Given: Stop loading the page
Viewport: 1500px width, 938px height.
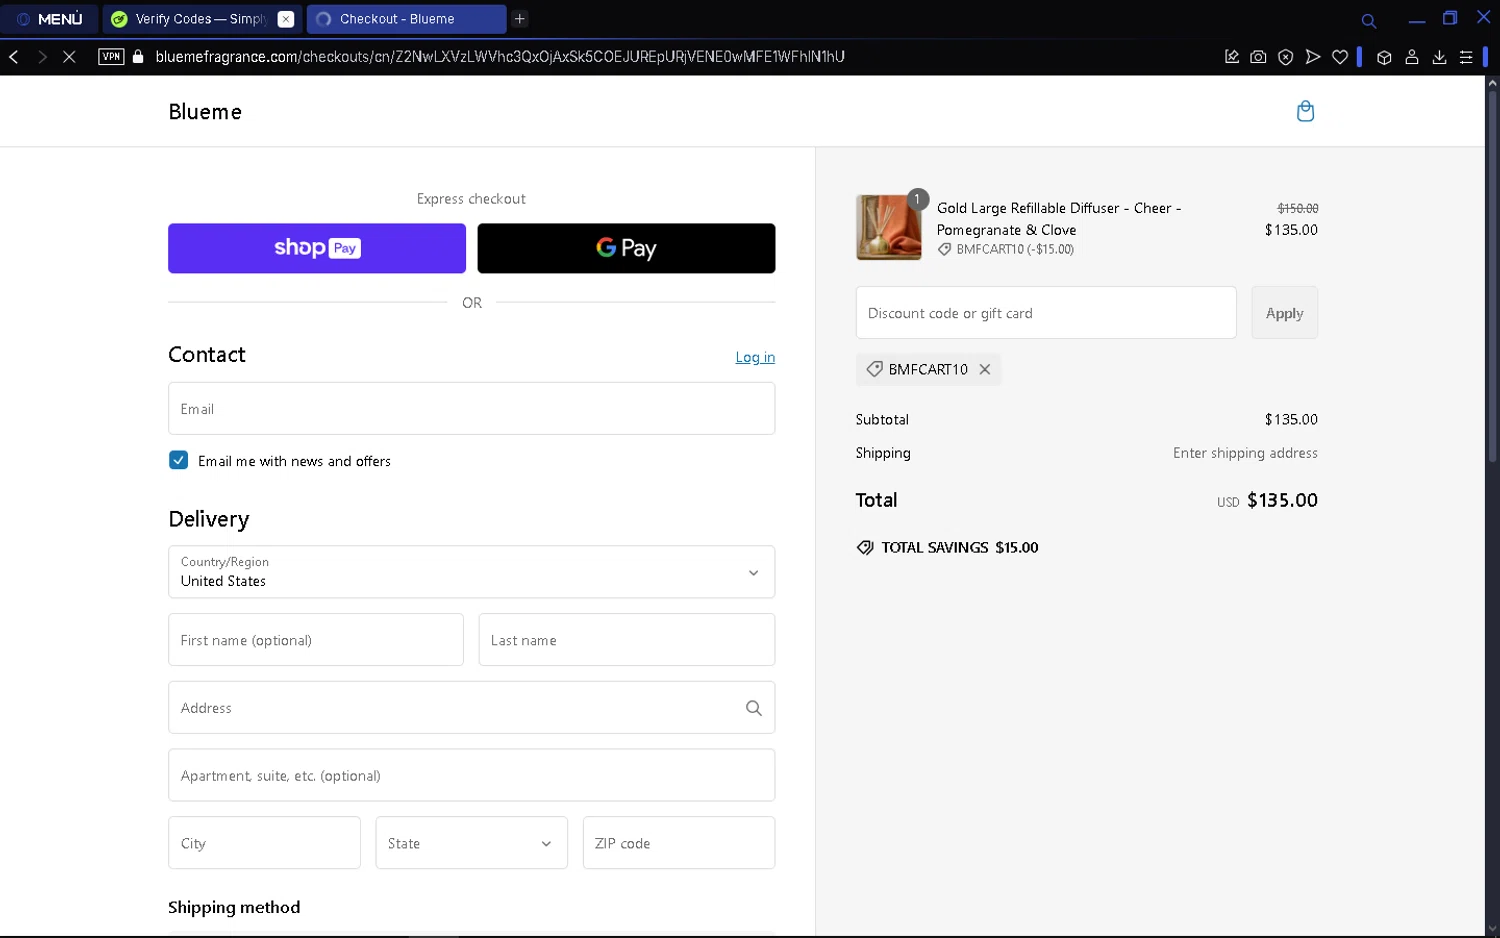Looking at the screenshot, I should (x=69, y=57).
